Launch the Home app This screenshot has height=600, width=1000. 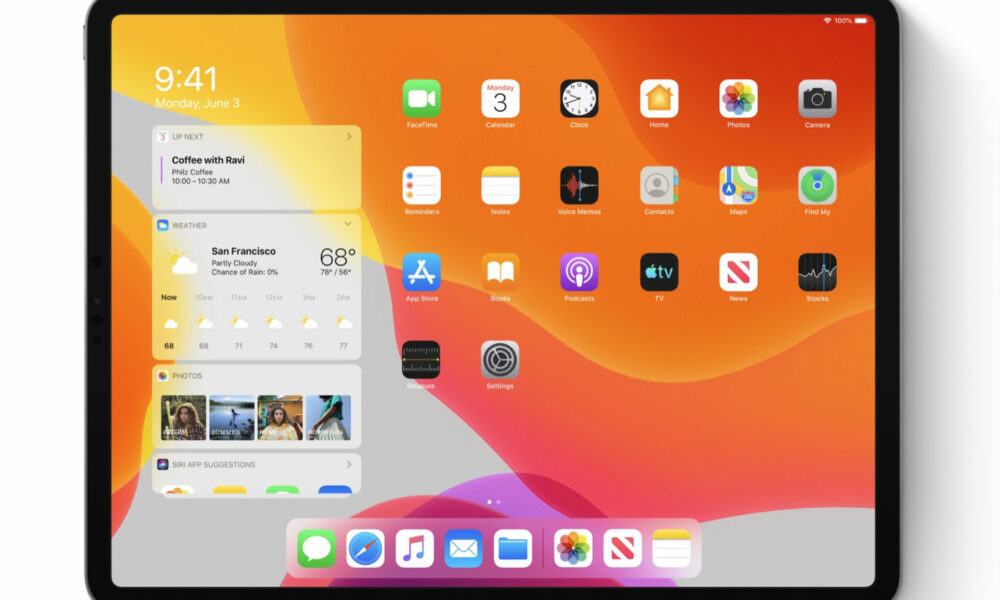(x=659, y=99)
